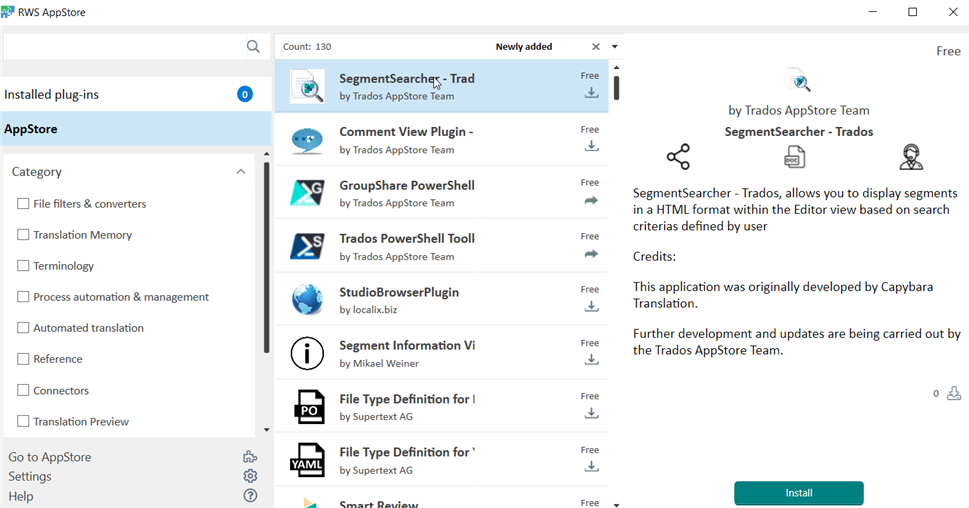The image size is (969, 508).
Task: Click the support agent headset icon
Action: 911,157
